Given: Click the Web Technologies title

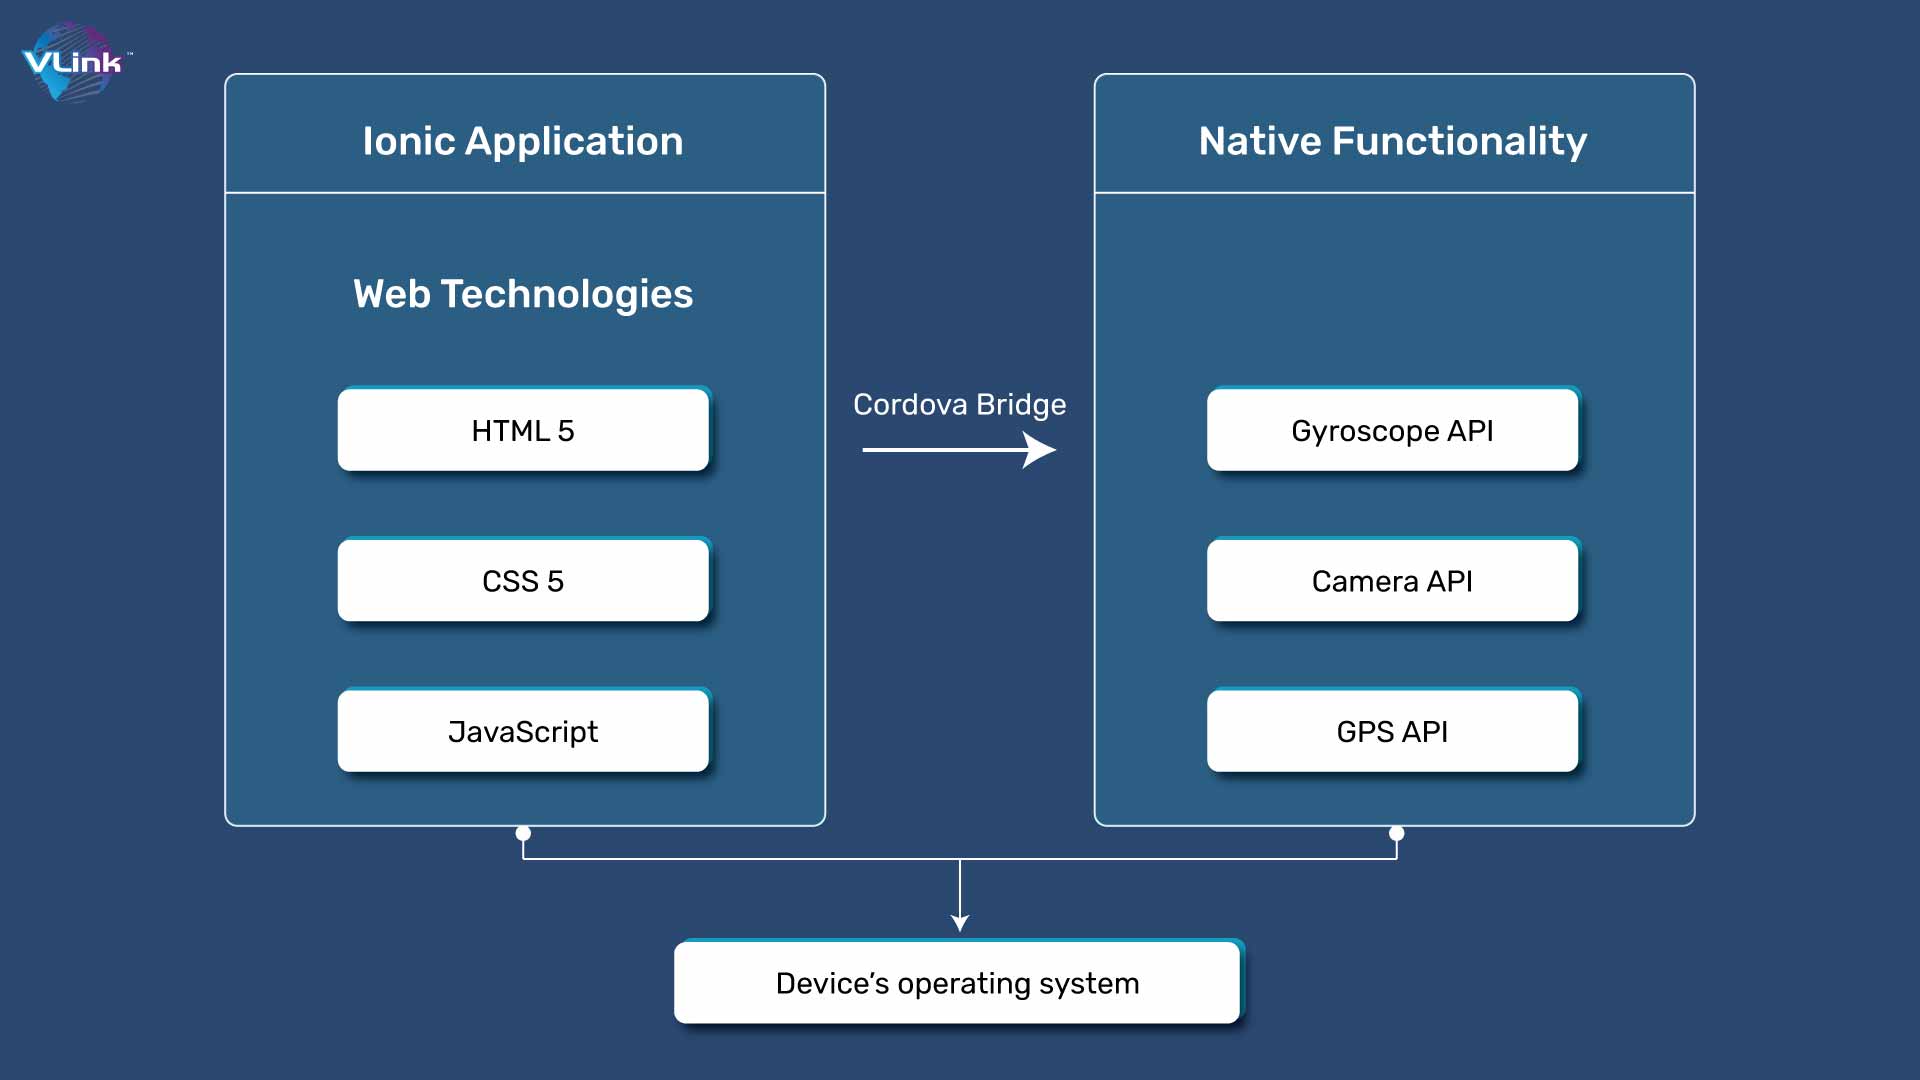Looking at the screenshot, I should 523,294.
